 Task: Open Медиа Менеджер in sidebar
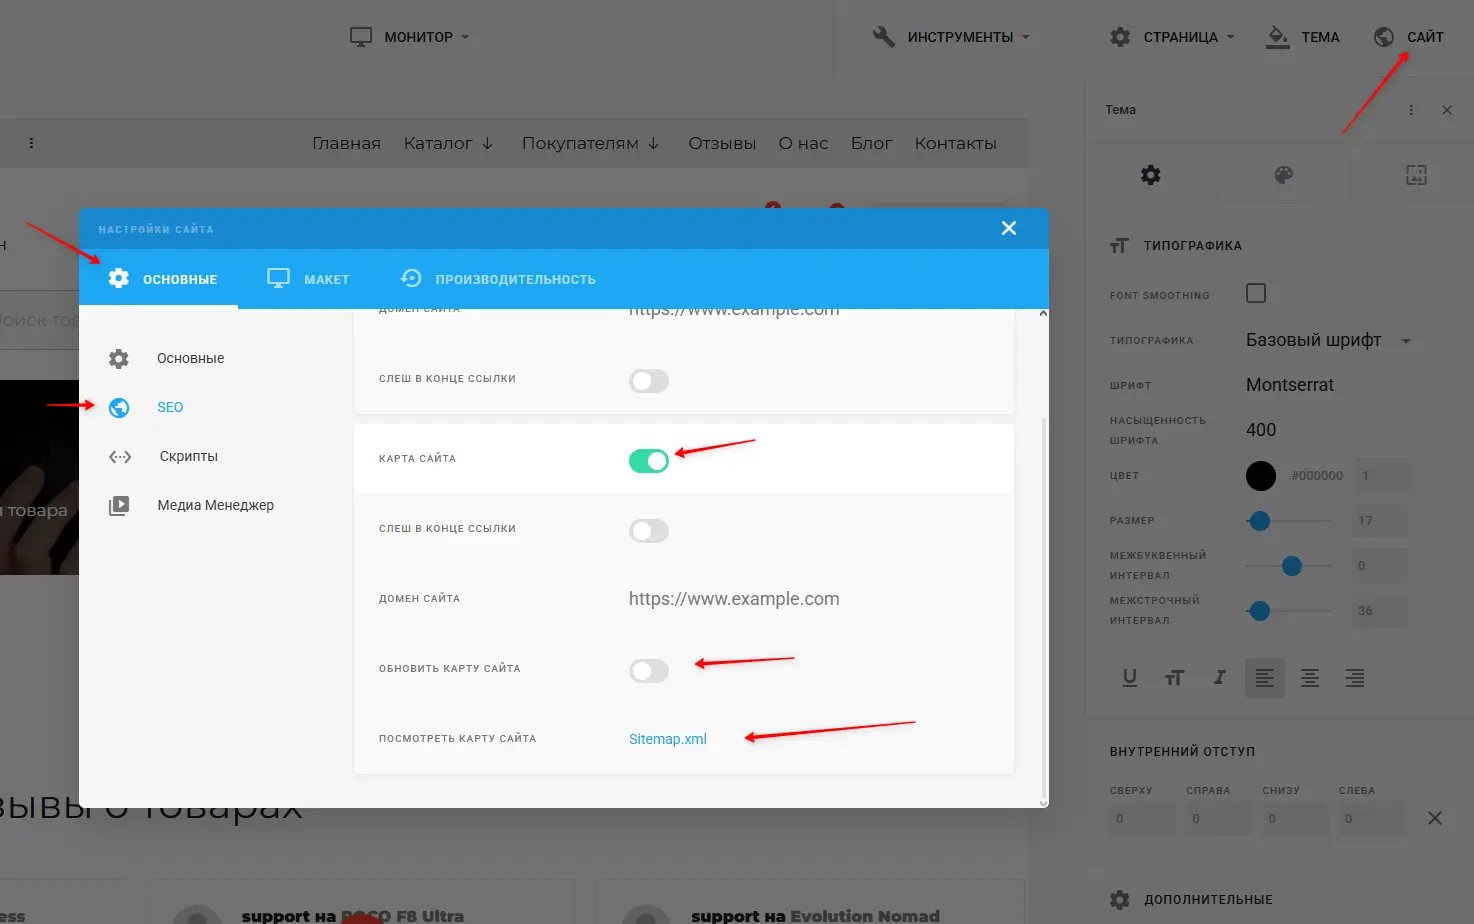pos(214,505)
